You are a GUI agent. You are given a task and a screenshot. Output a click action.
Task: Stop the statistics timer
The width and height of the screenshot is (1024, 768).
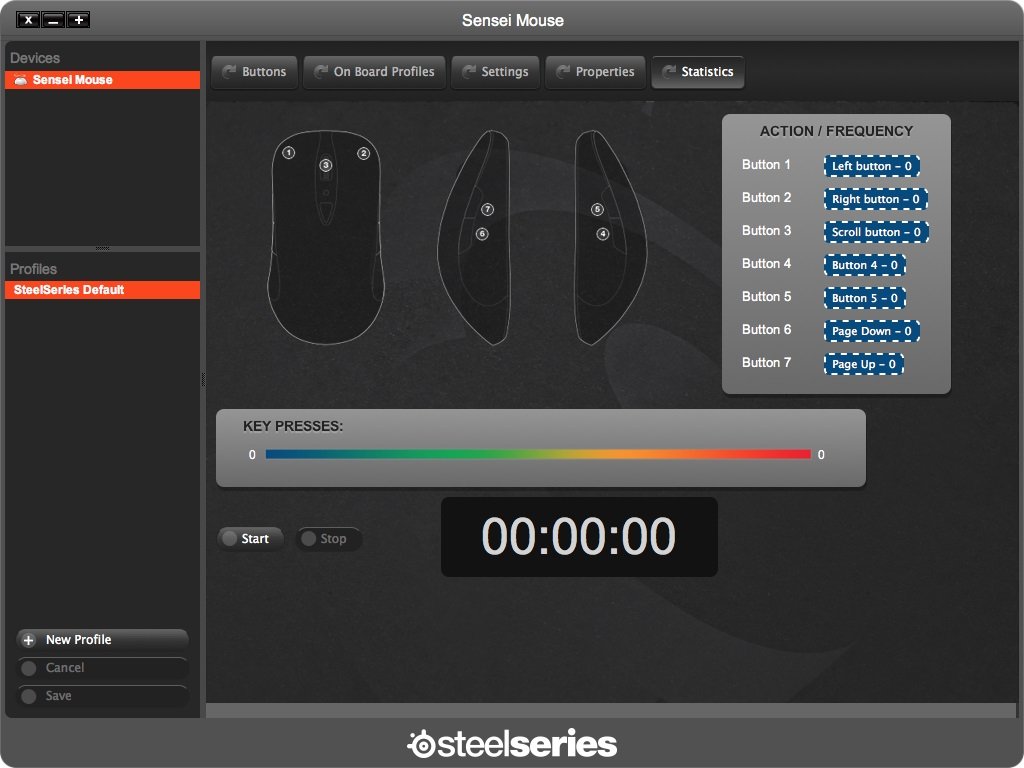pyautogui.click(x=328, y=539)
